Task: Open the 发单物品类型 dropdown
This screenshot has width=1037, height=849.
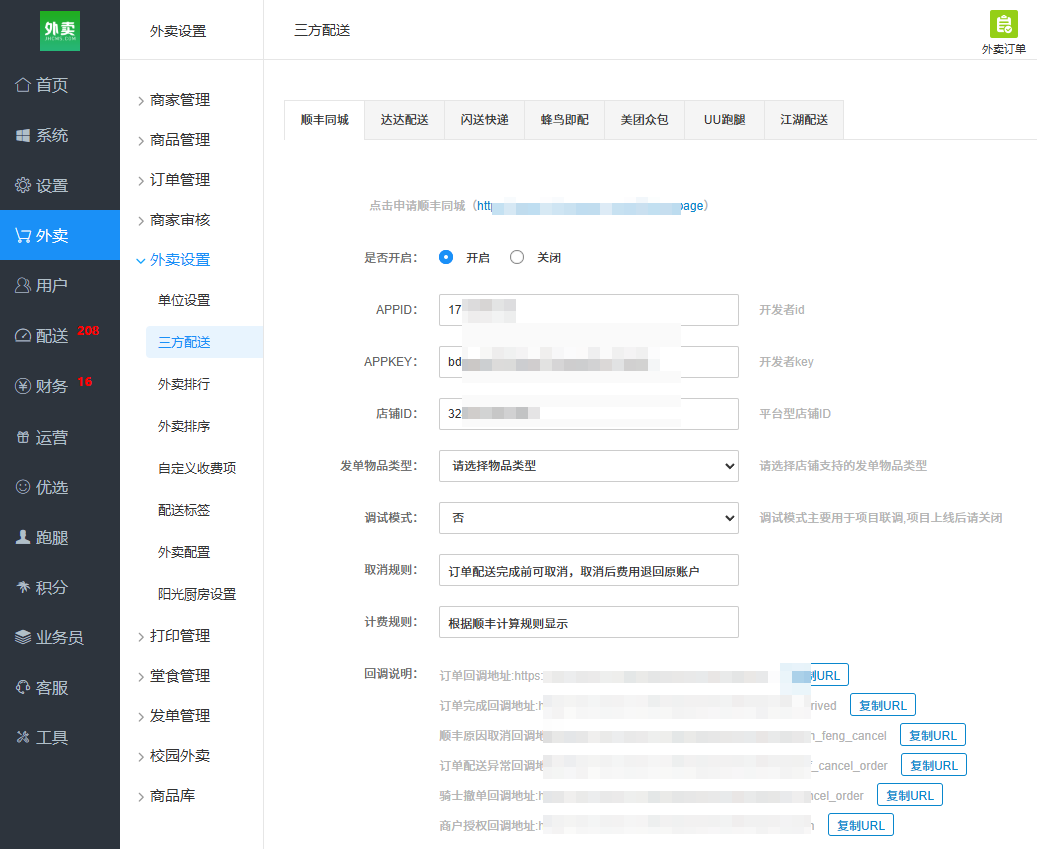Action: (x=589, y=465)
